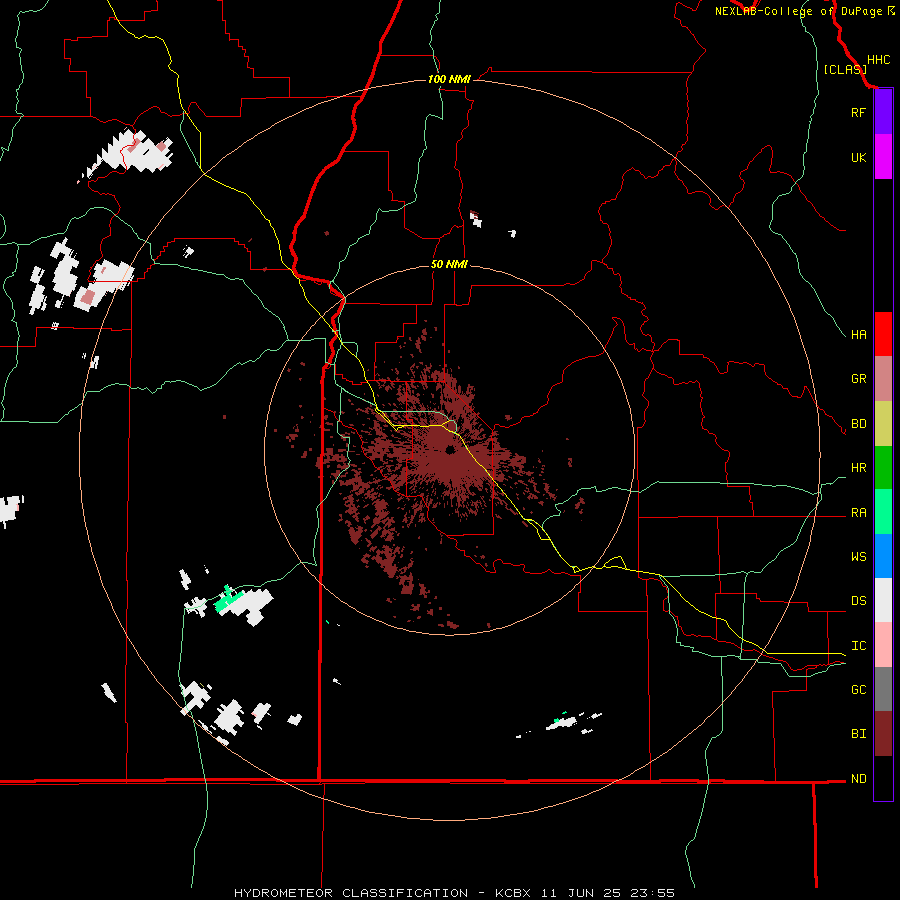Viewport: 900px width, 900px height.
Task: Click the GC legend label
Action: click(x=858, y=690)
